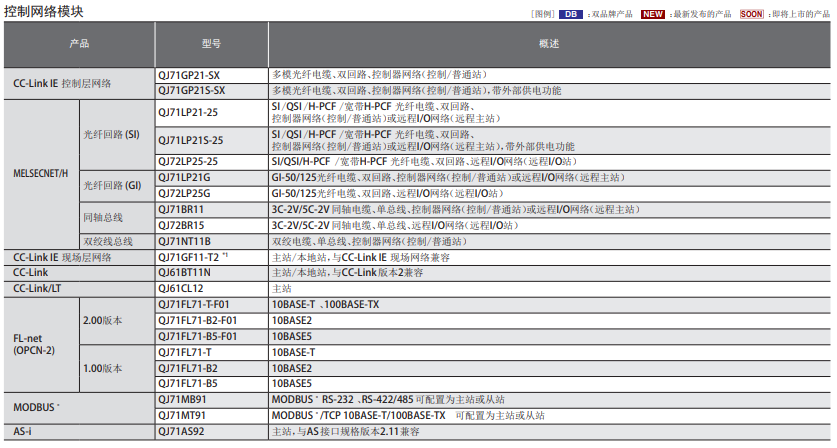Select the 控制网络模块 title
The height and width of the screenshot is (448, 837).
coord(44,11)
